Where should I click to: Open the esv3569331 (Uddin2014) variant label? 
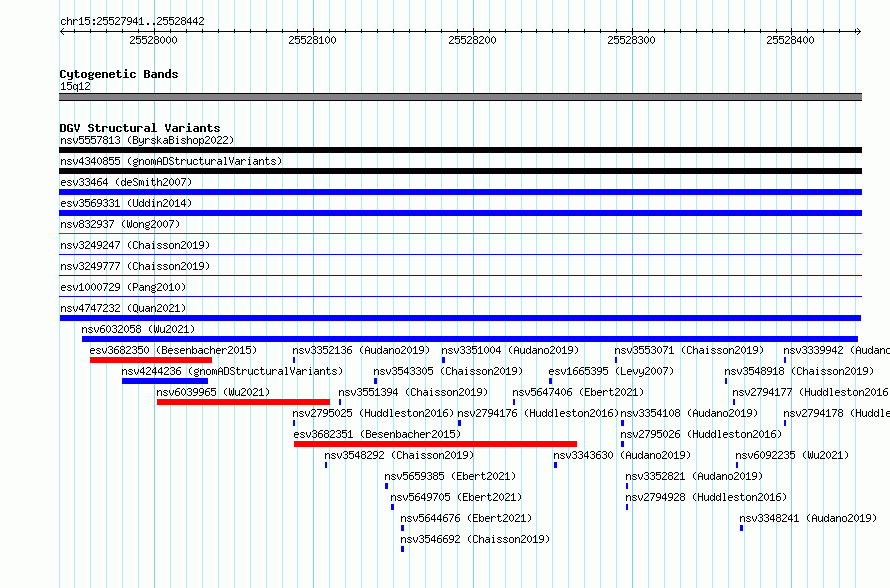(126, 203)
